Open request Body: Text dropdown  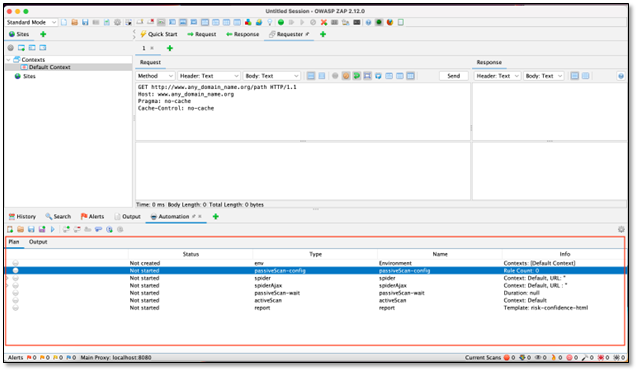[x=271, y=76]
